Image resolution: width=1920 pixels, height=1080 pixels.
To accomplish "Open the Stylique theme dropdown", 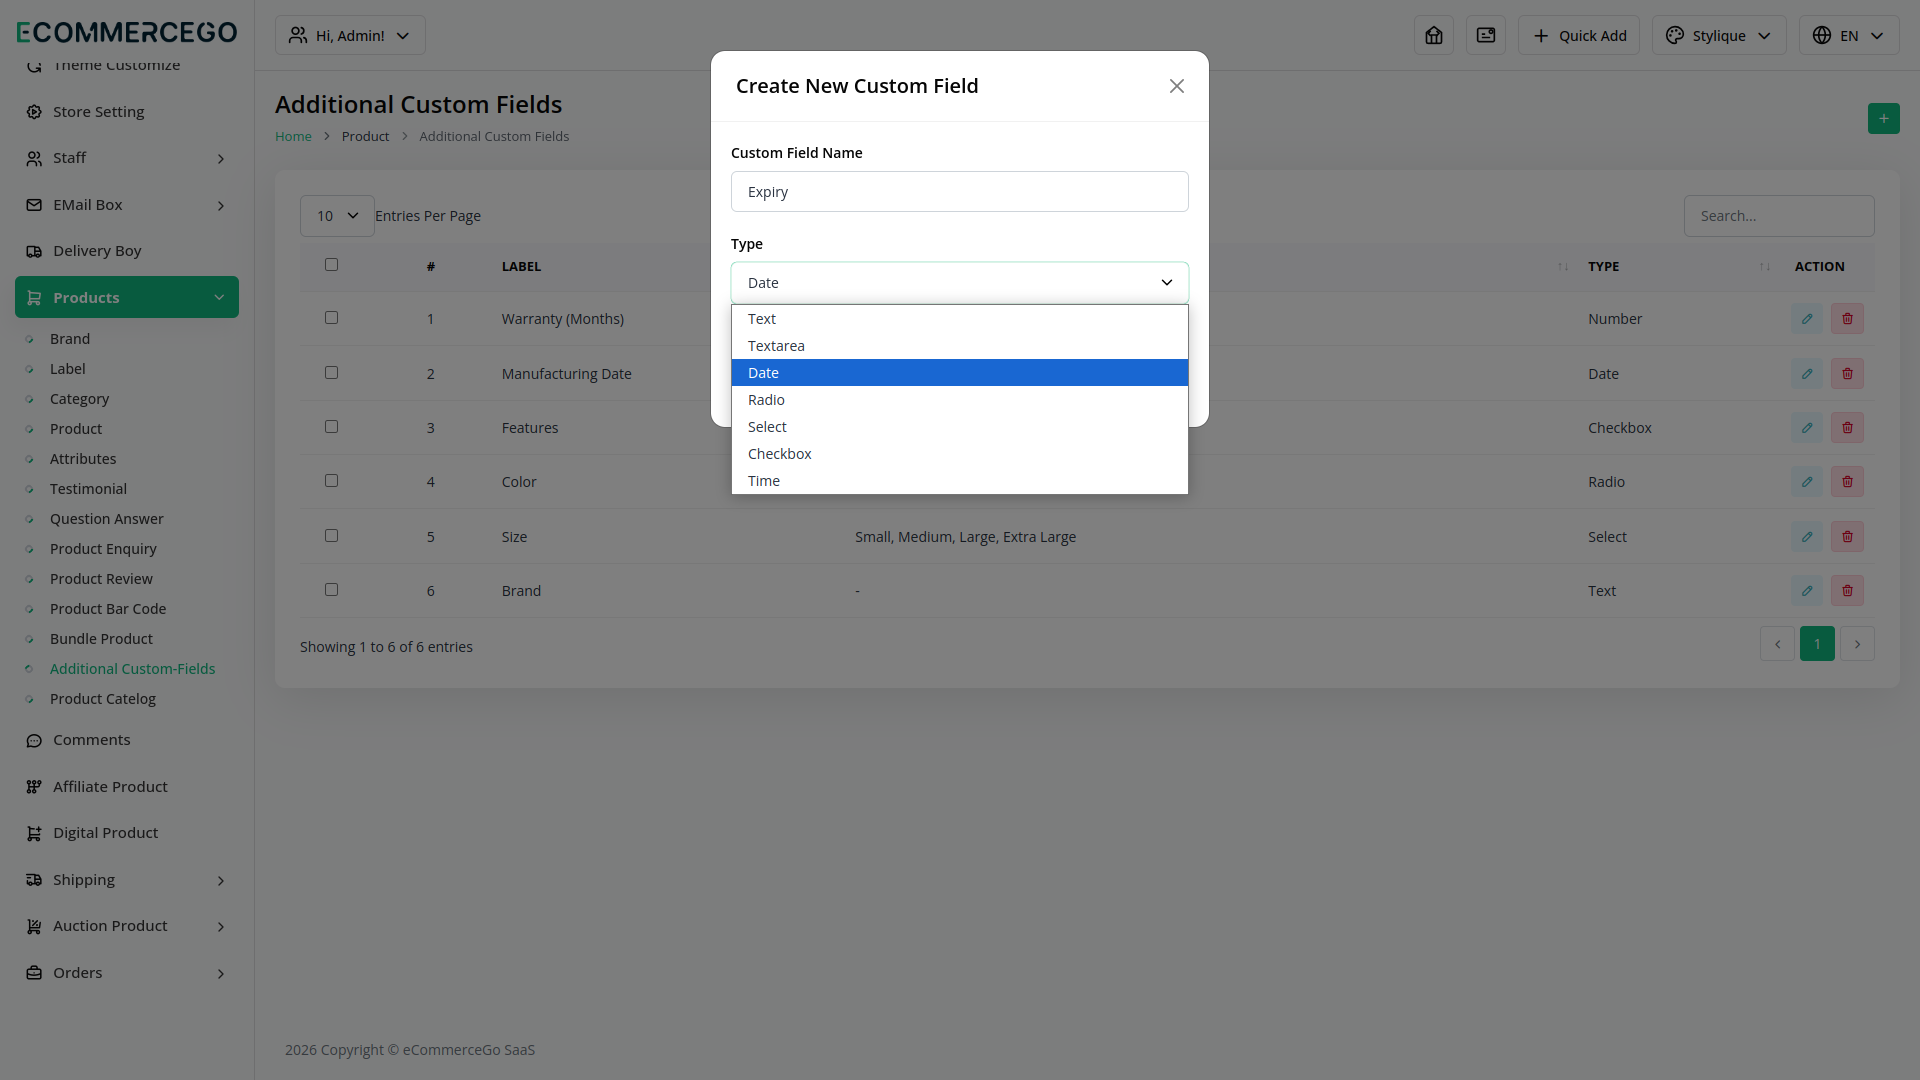I will point(1719,35).
